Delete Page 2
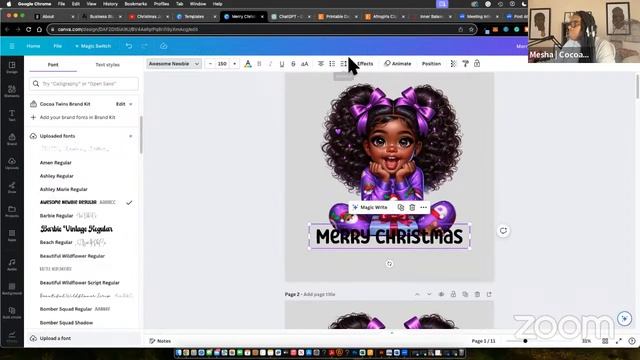640x360 pixels. 477,294
